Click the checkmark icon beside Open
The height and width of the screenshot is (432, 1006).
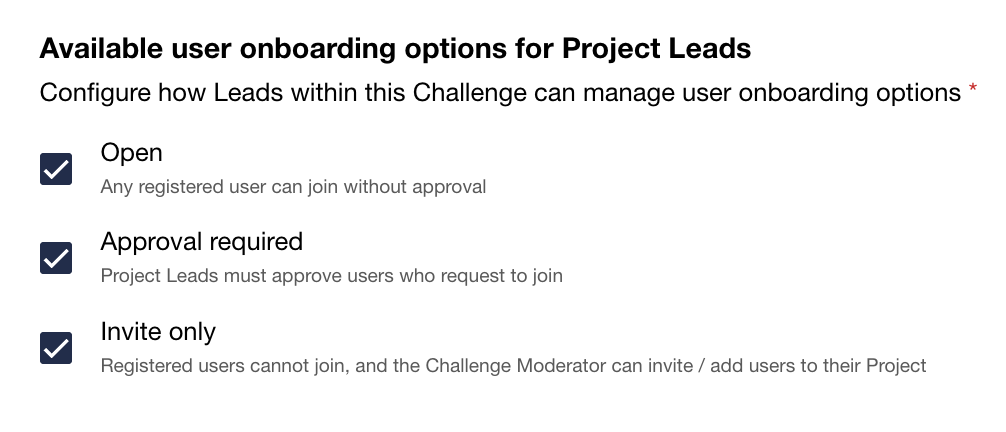56,169
